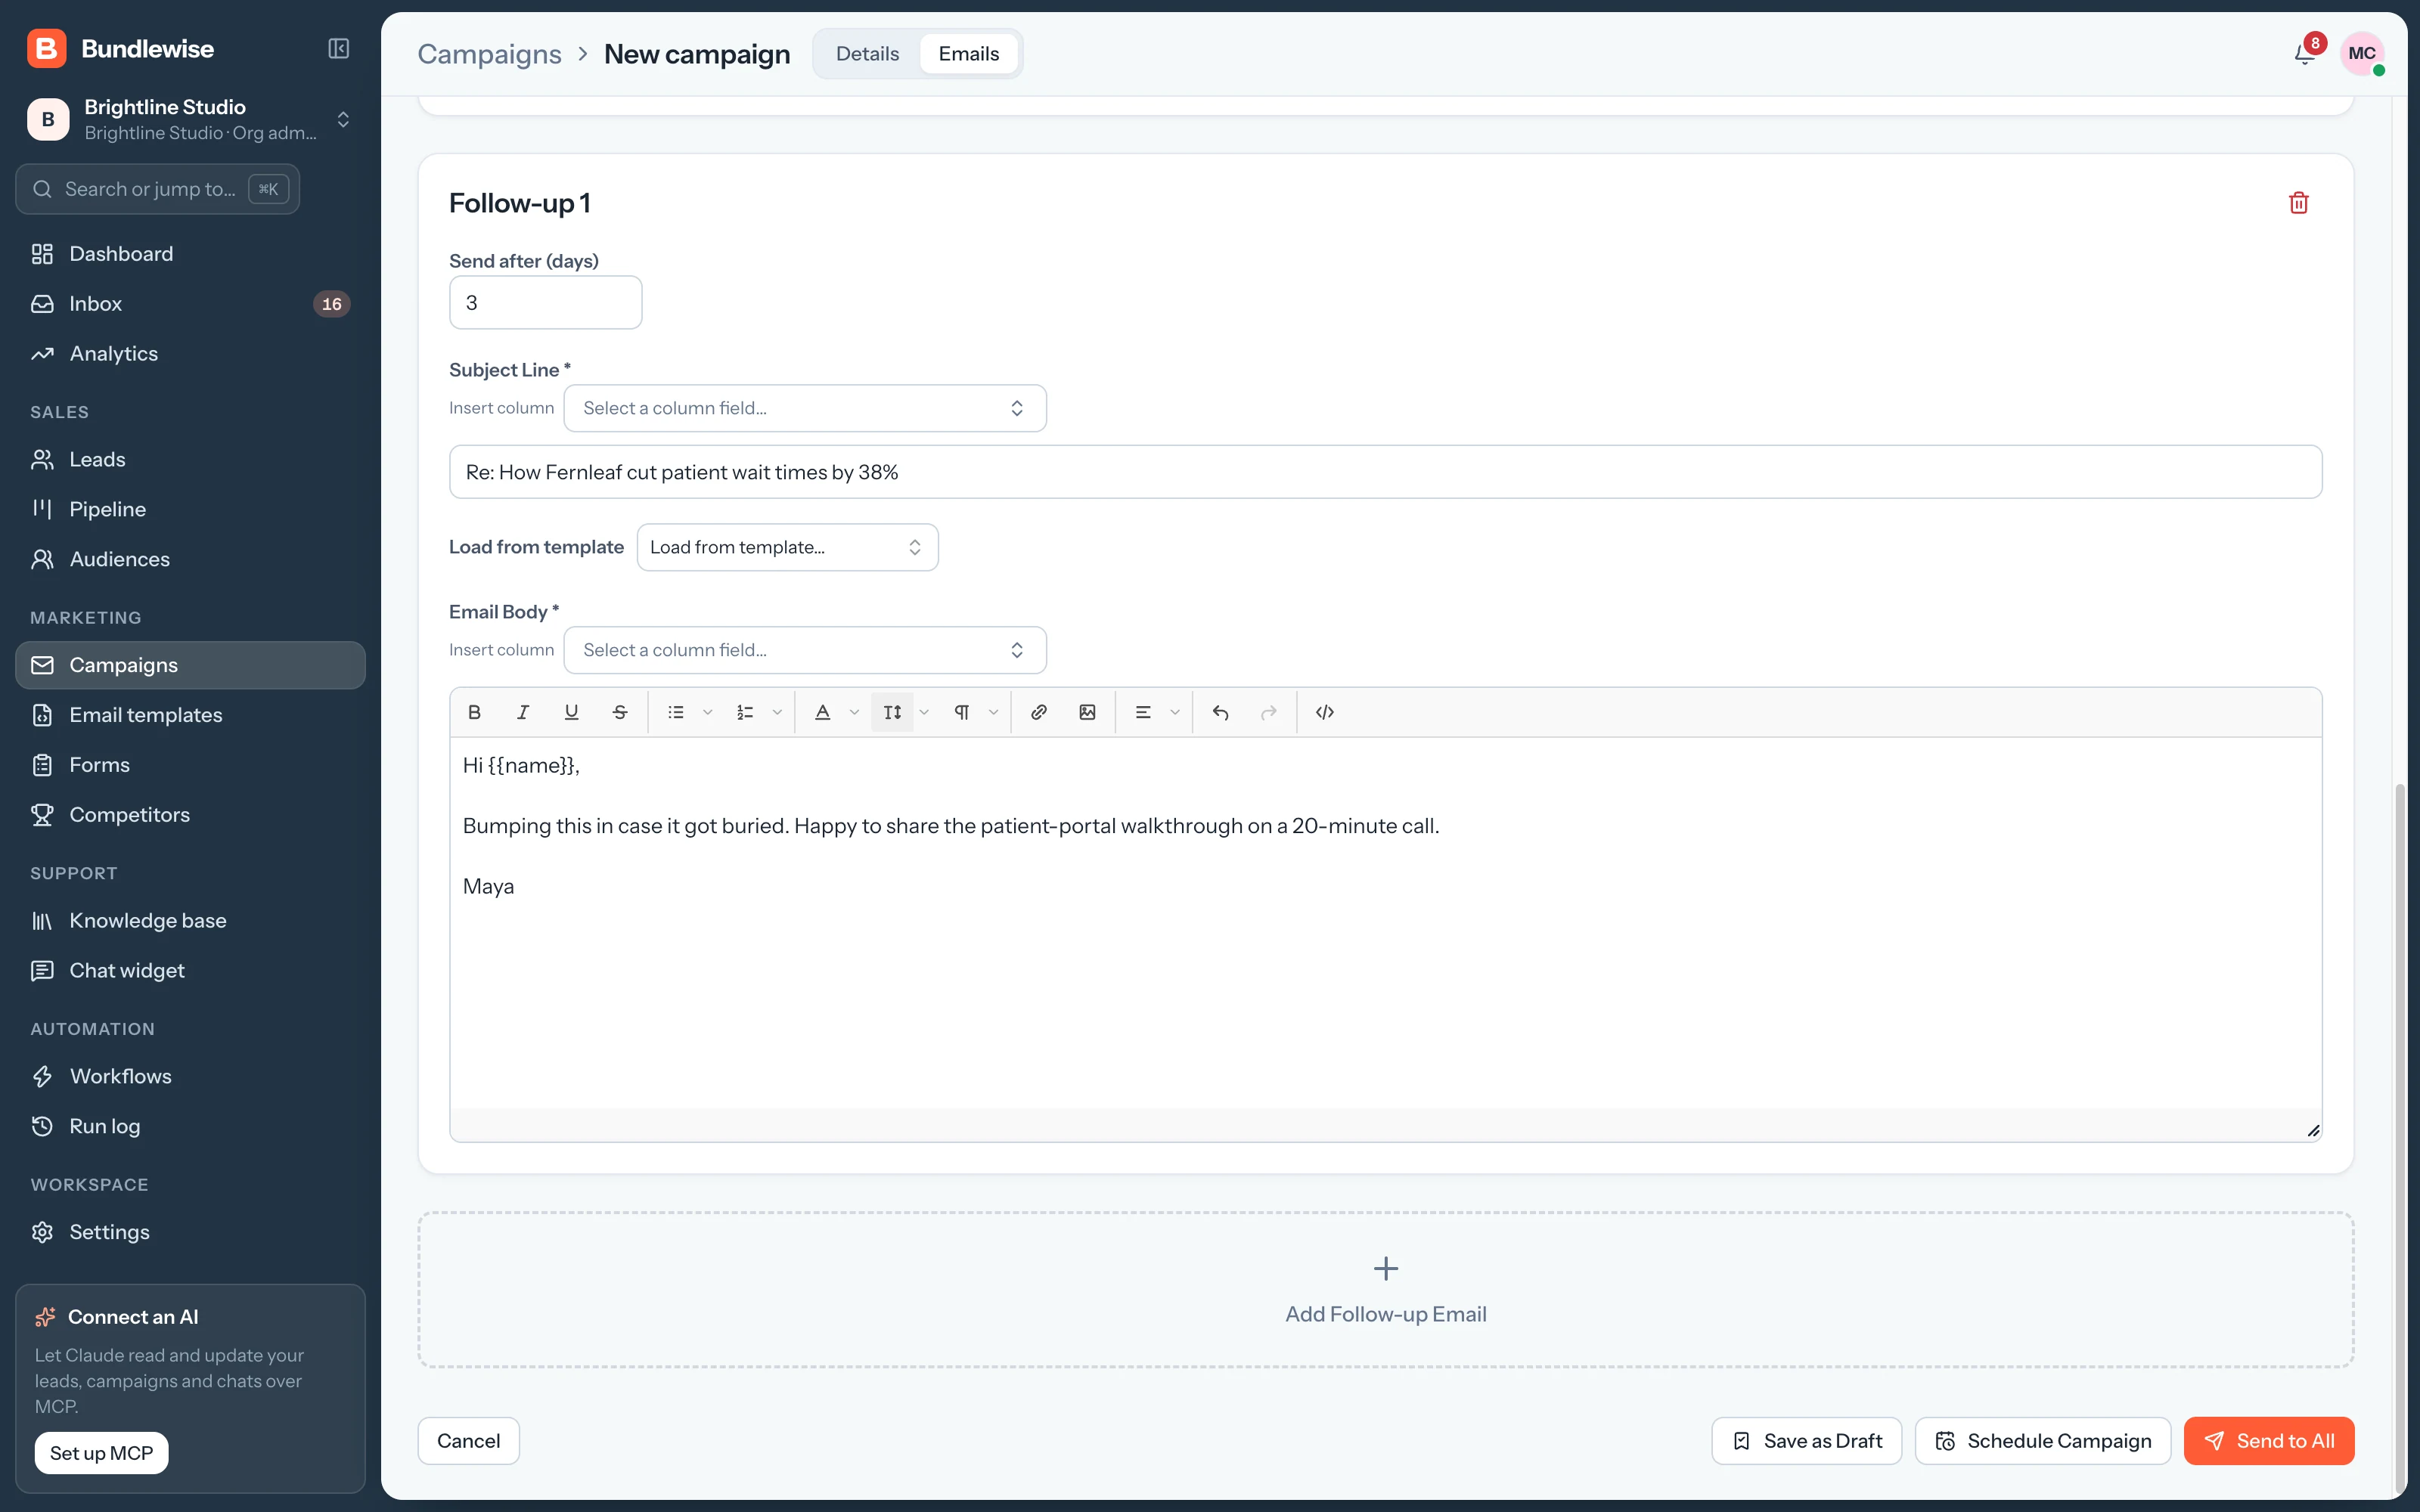Open Workflows under Automation

190,1076
